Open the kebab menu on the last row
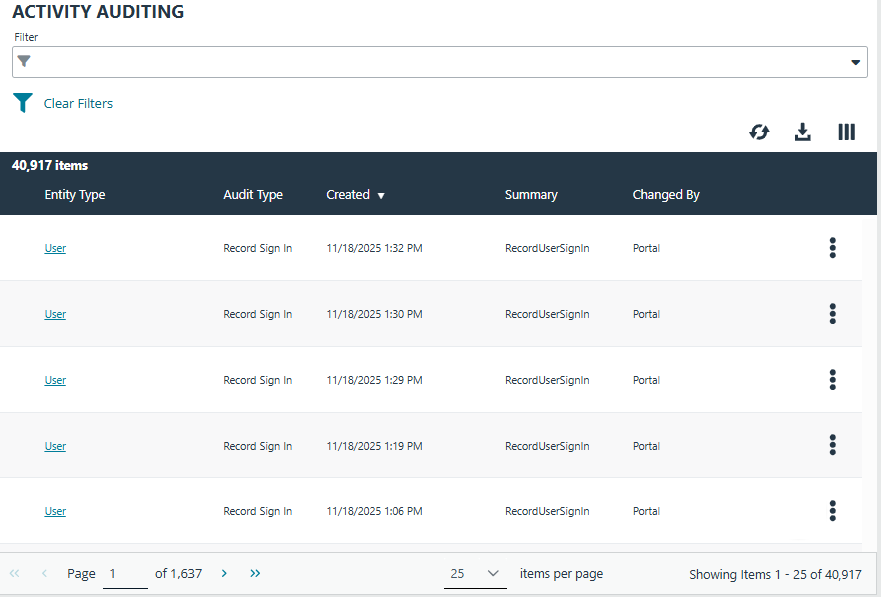 point(832,511)
